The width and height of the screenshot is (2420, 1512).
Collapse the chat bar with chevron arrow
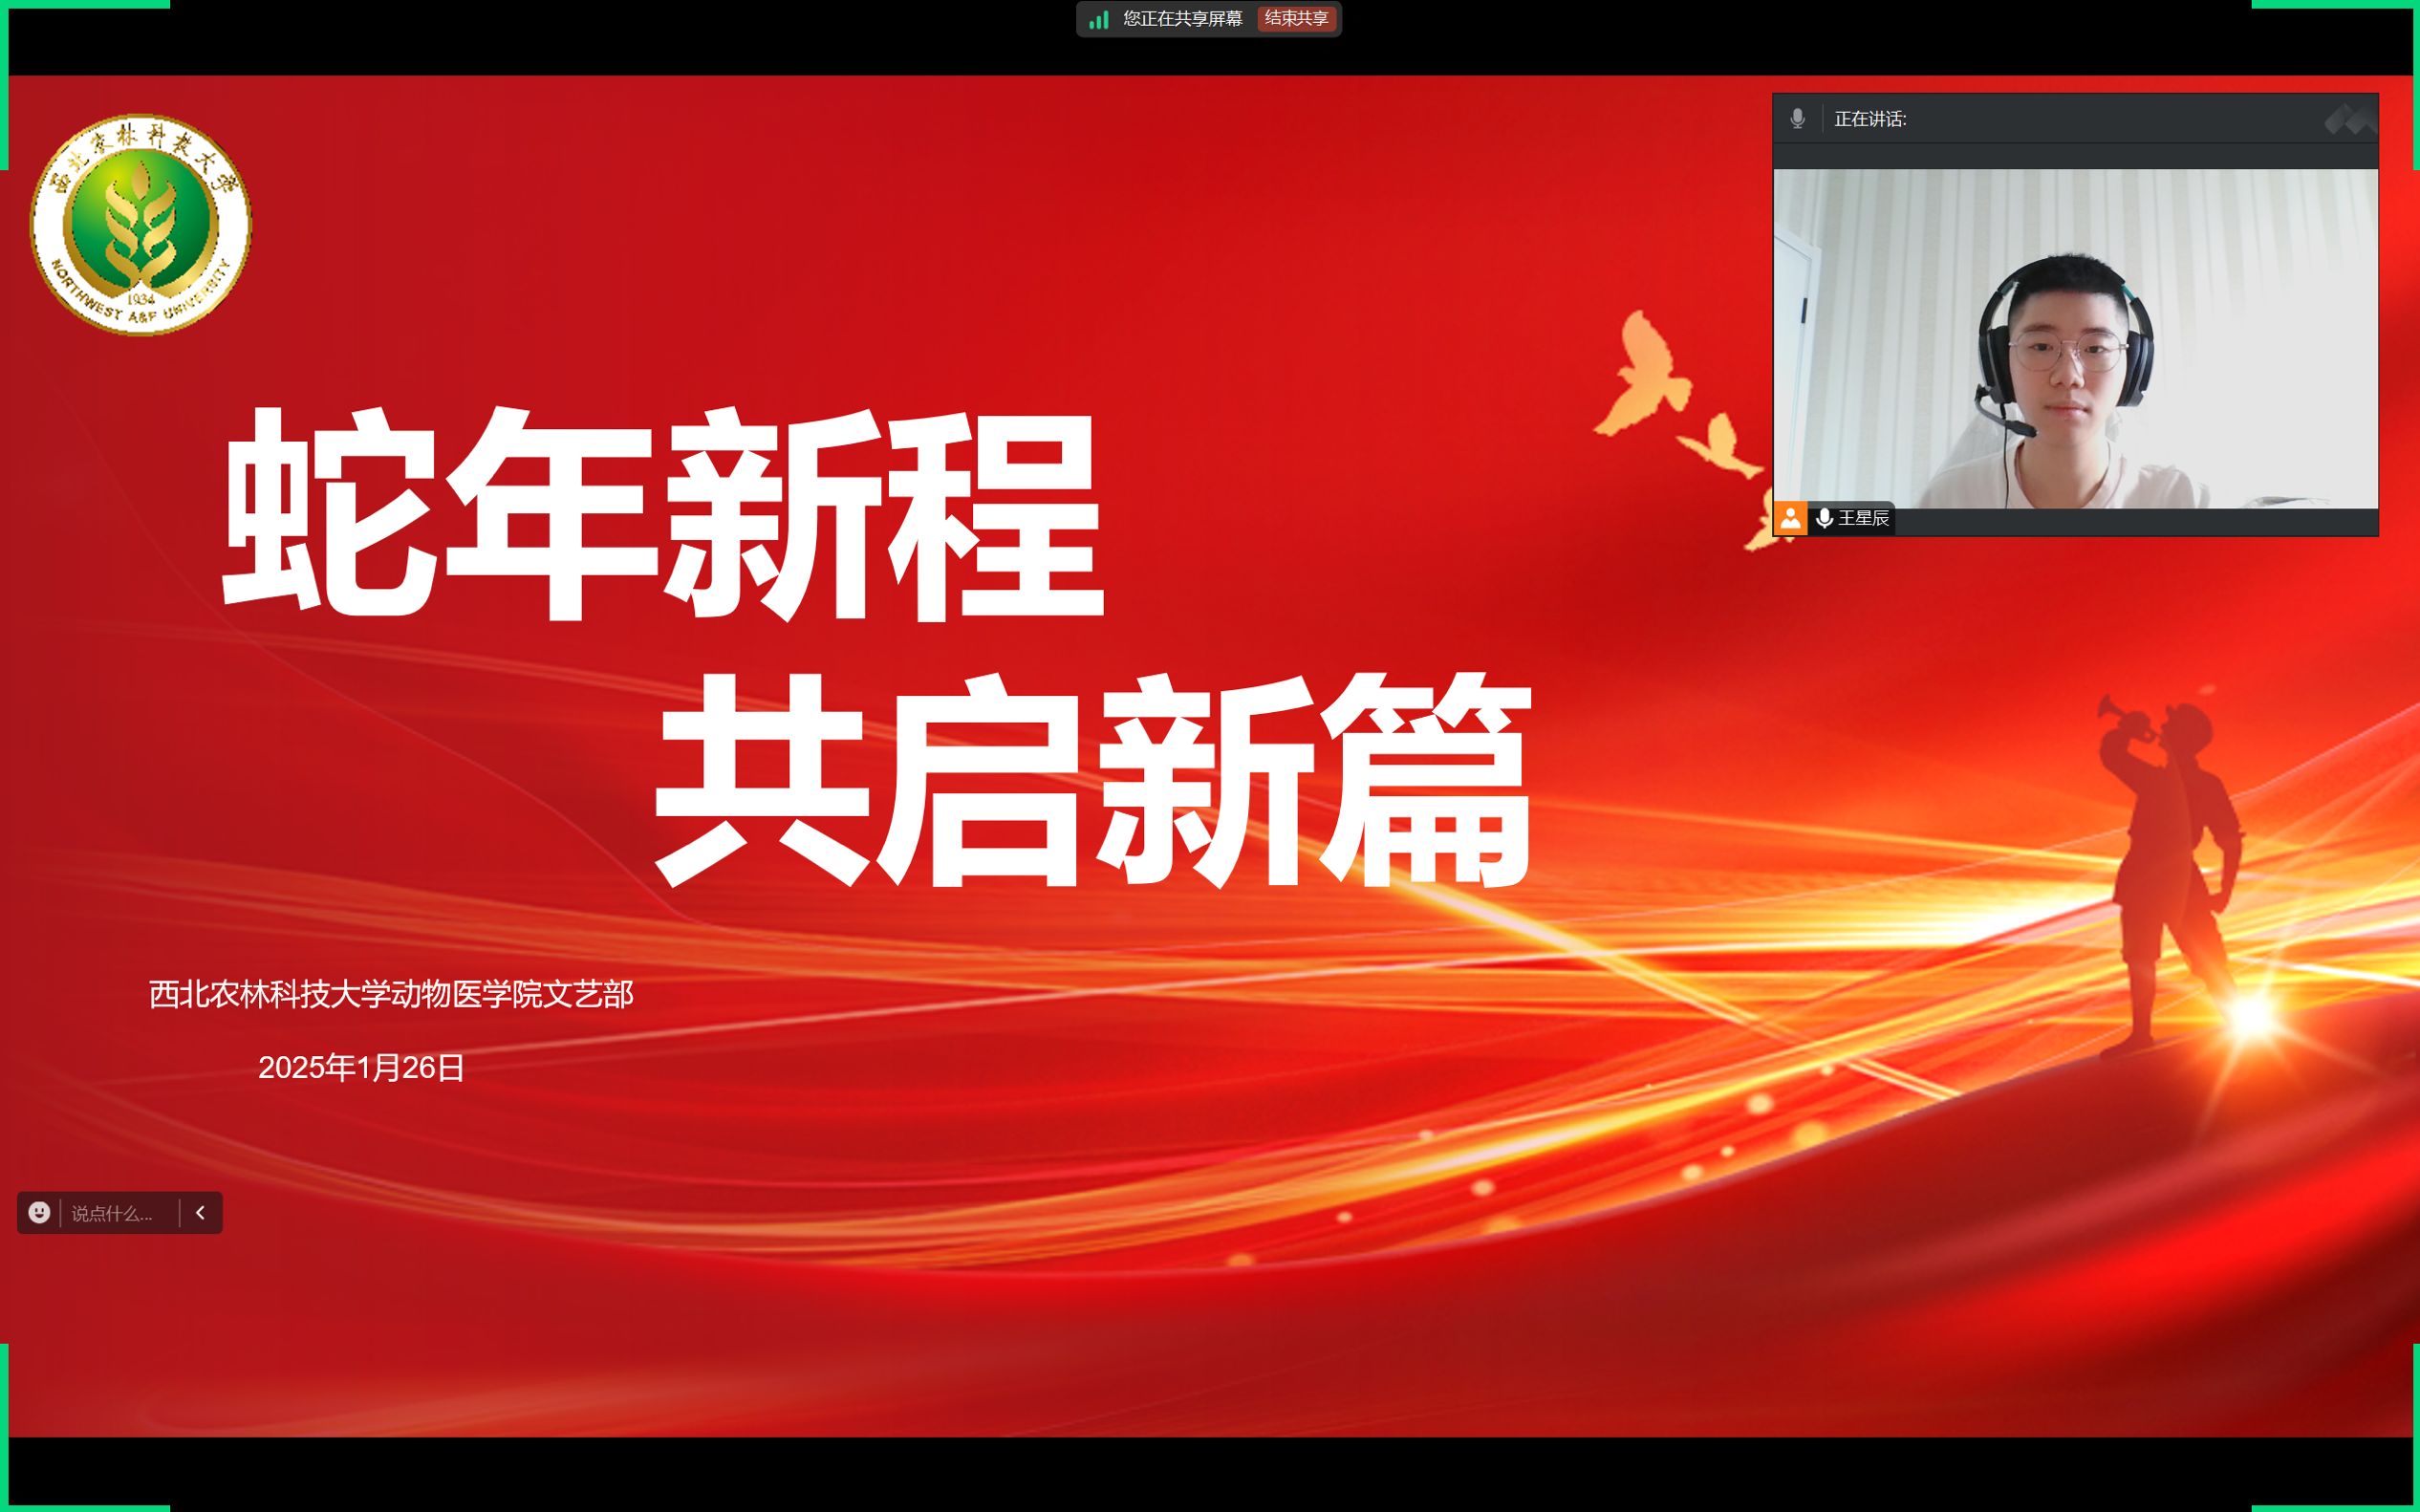tap(200, 1212)
